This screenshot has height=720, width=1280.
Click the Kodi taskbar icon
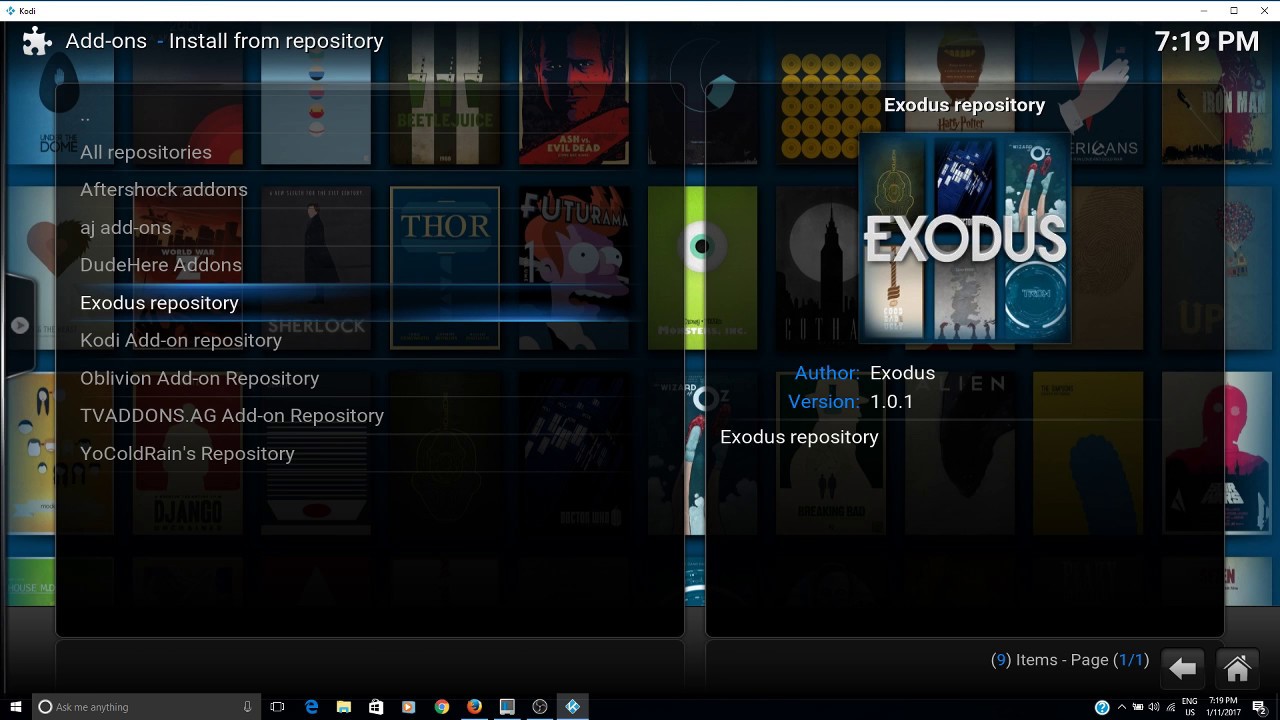click(x=573, y=707)
